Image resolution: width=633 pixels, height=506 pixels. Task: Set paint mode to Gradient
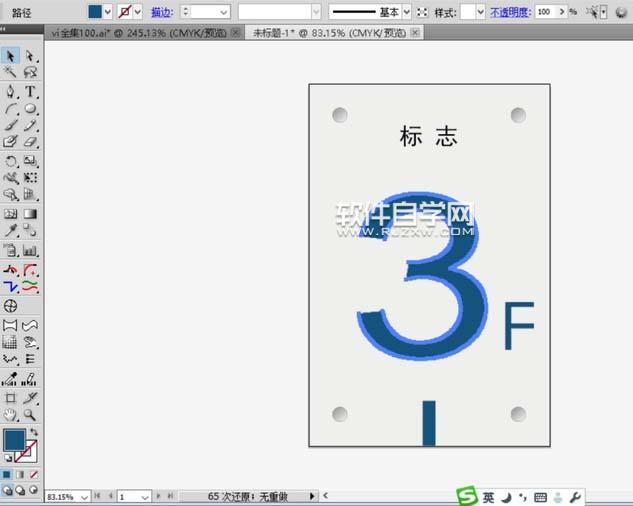click(x=20, y=474)
